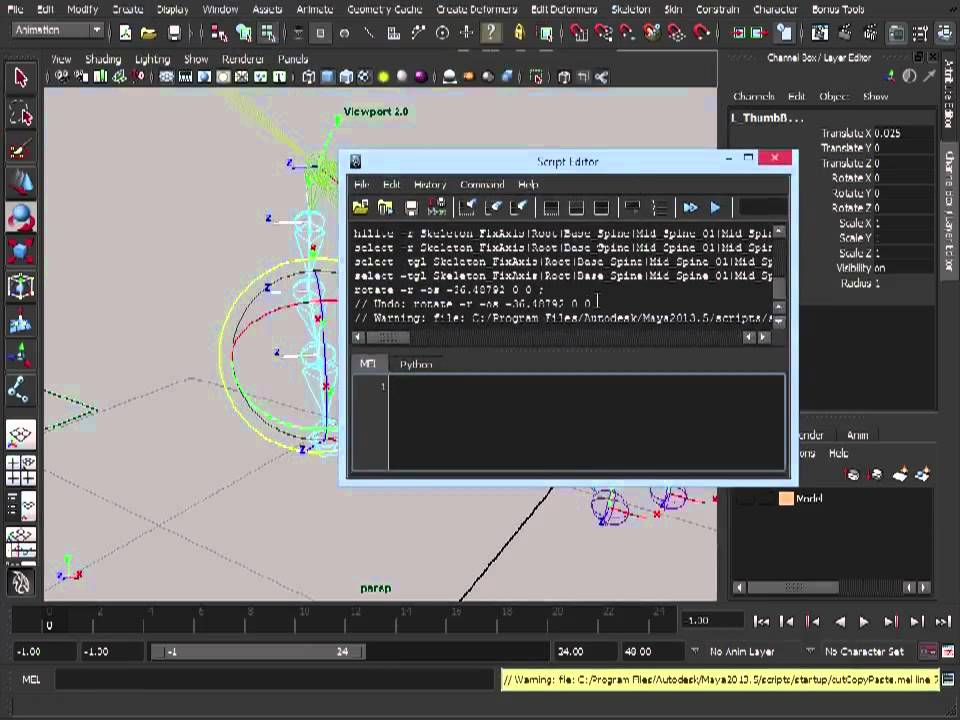Switch to four-view panel layout

coord(21,470)
